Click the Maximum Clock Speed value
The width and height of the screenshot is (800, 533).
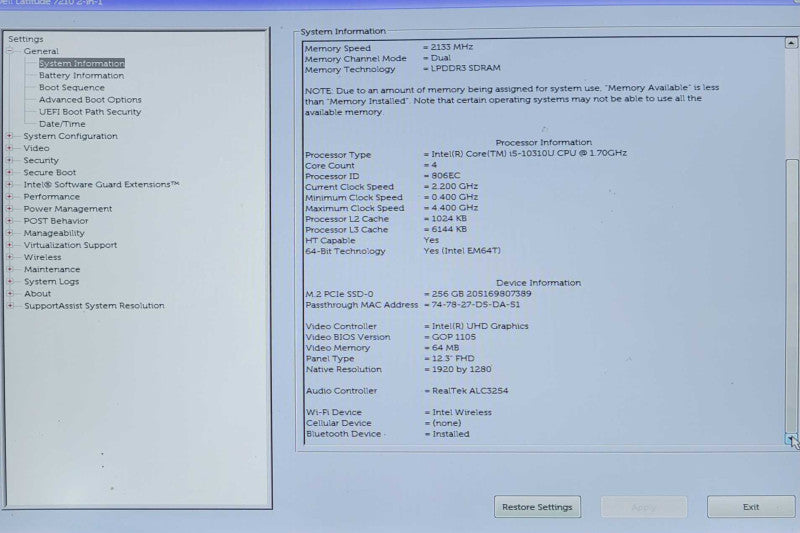(x=455, y=208)
